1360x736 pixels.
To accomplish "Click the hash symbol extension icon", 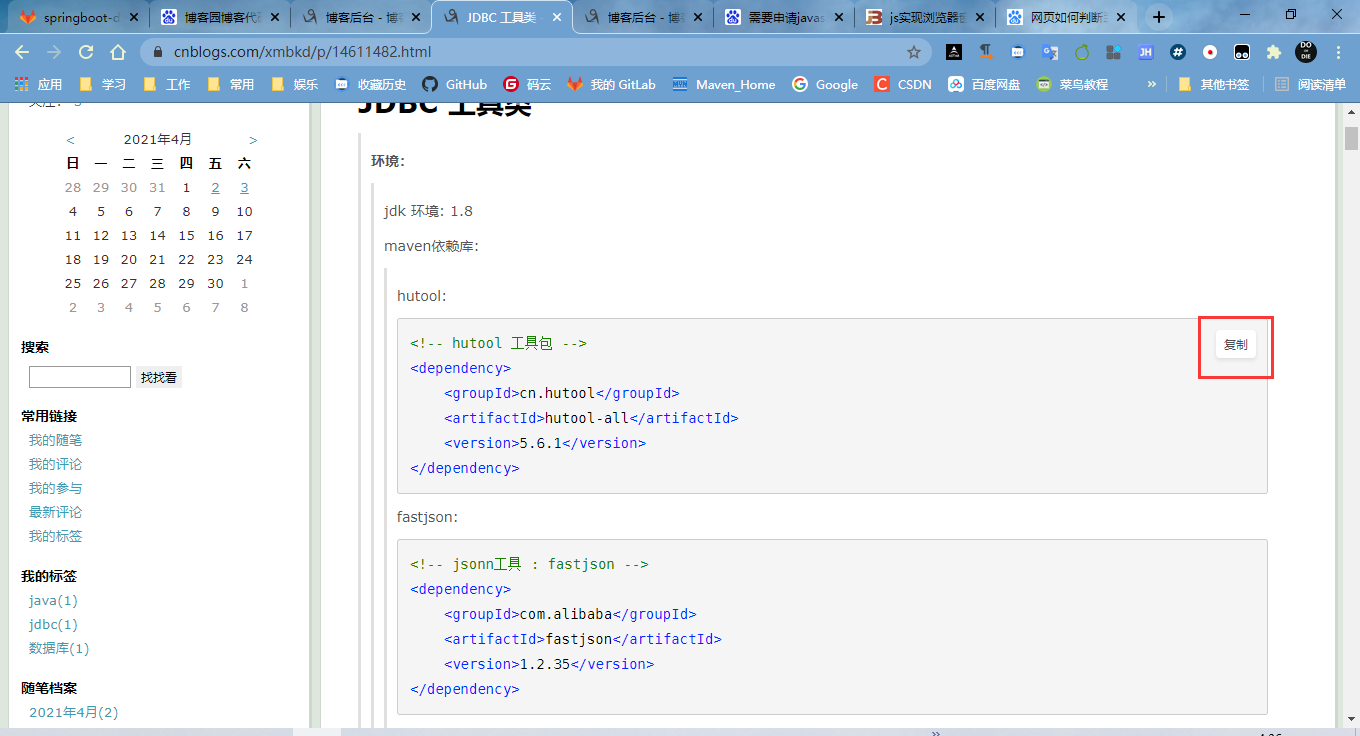I will click(1178, 52).
